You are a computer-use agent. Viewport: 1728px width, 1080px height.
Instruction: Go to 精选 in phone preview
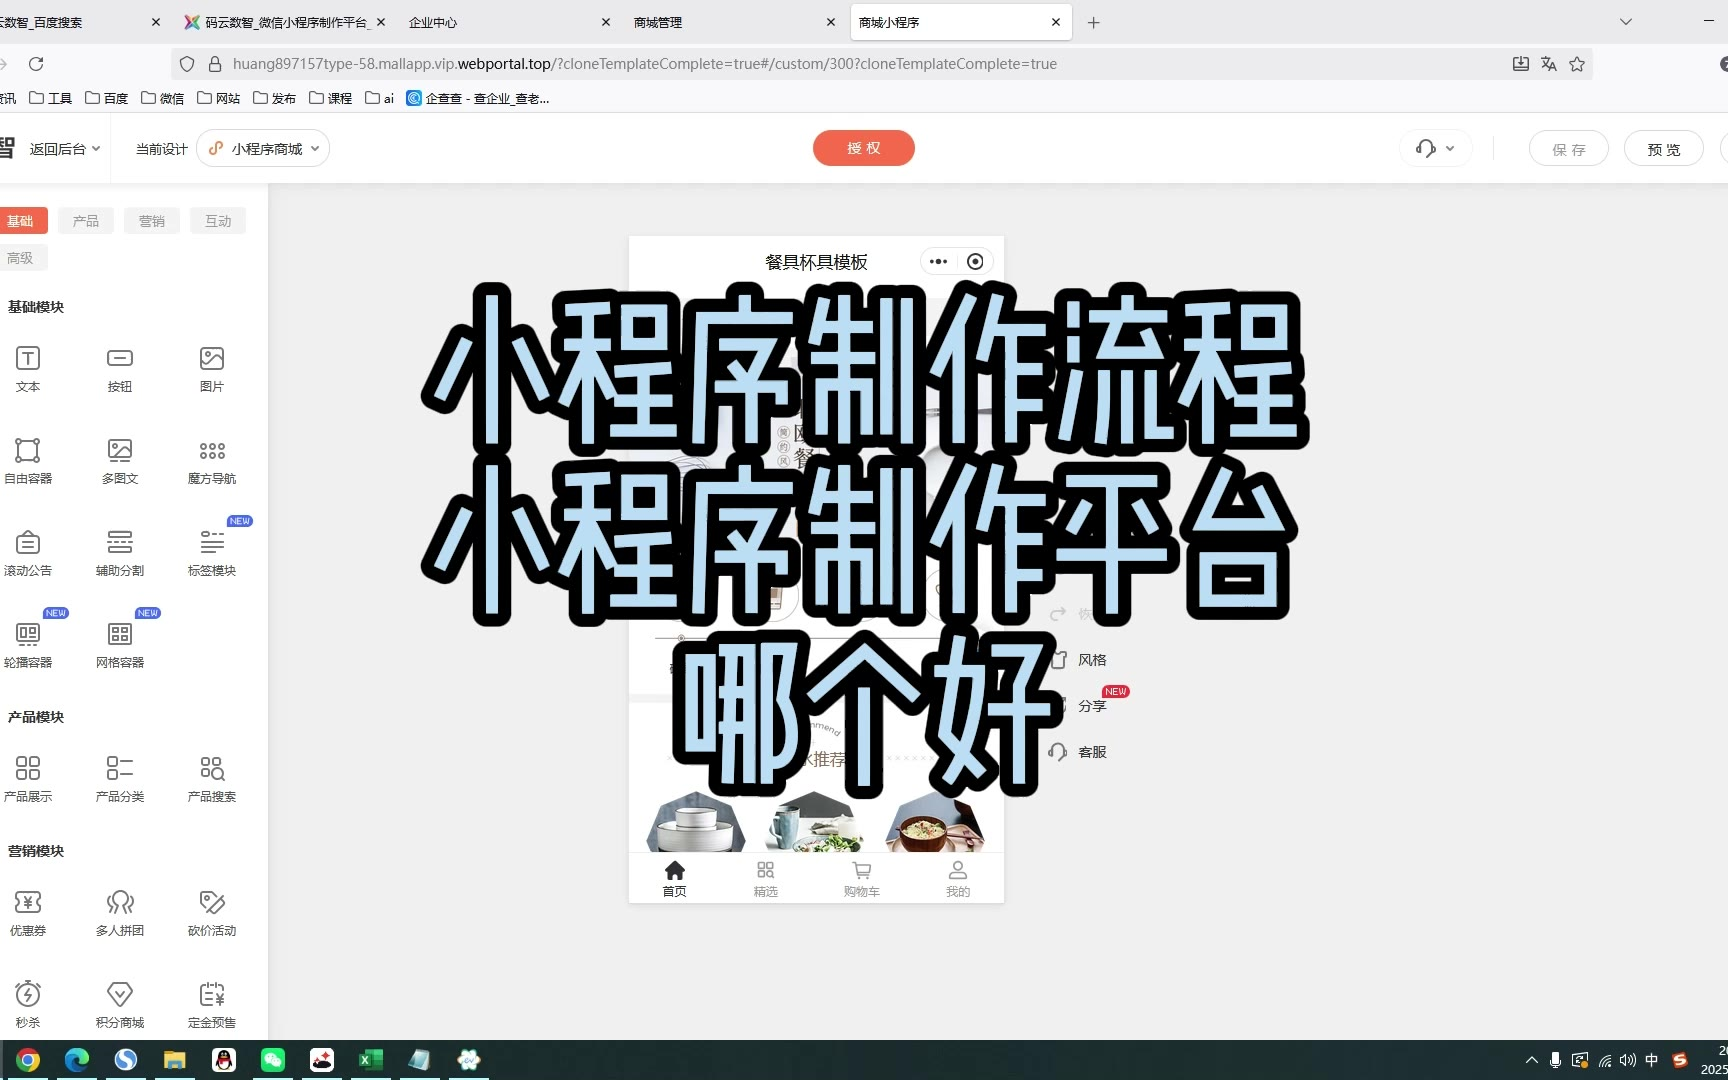point(766,879)
